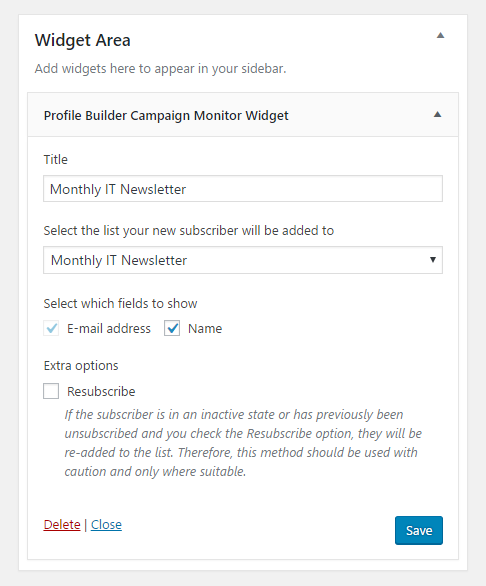
Task: Collapse the Campaign Monitor Widget arrow icon
Action: (437, 115)
